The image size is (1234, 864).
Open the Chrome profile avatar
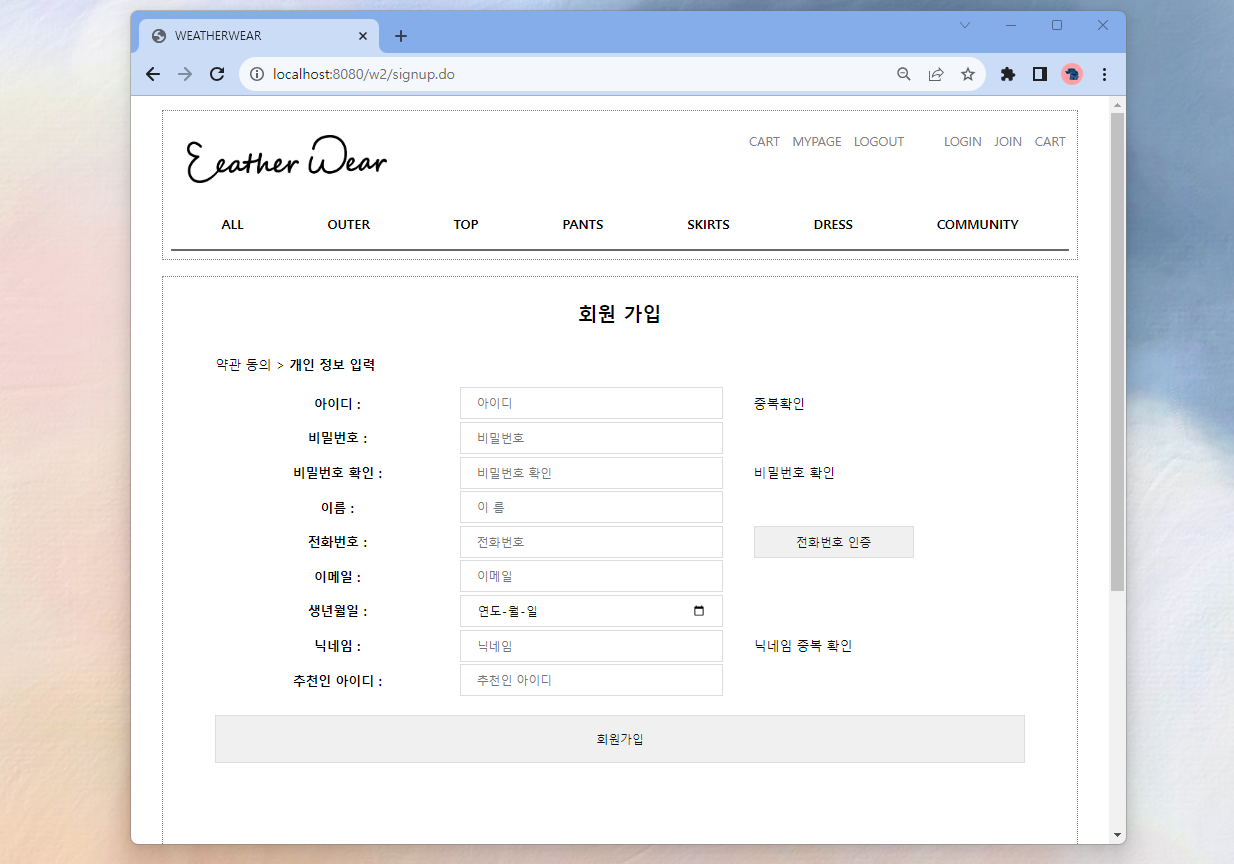click(x=1072, y=74)
